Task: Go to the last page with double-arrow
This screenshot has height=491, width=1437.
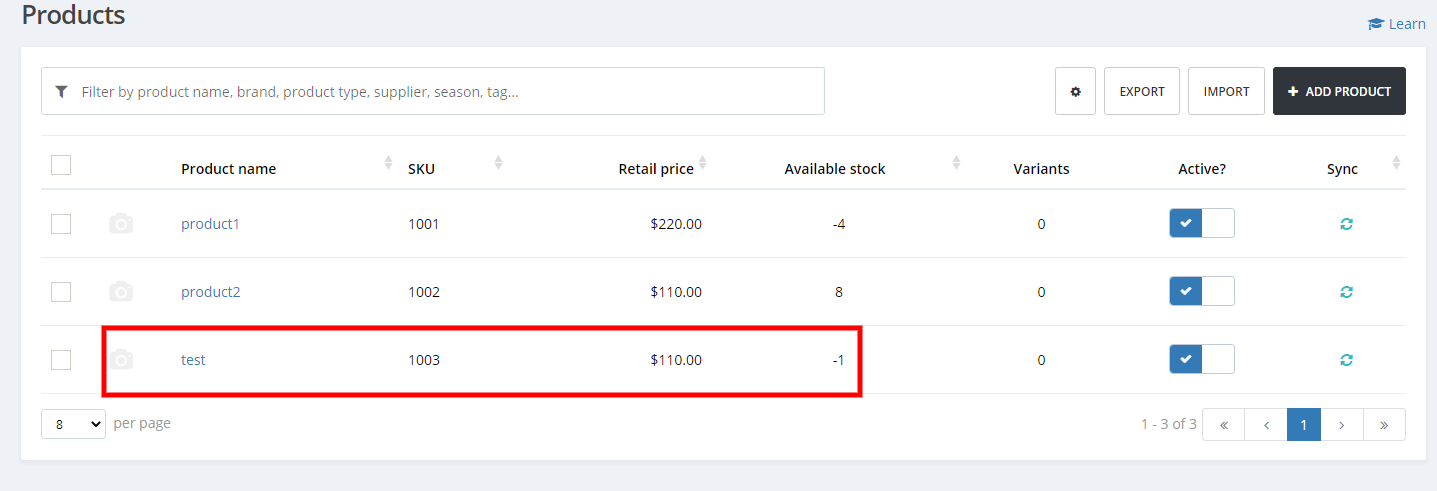Action: coord(1384,424)
